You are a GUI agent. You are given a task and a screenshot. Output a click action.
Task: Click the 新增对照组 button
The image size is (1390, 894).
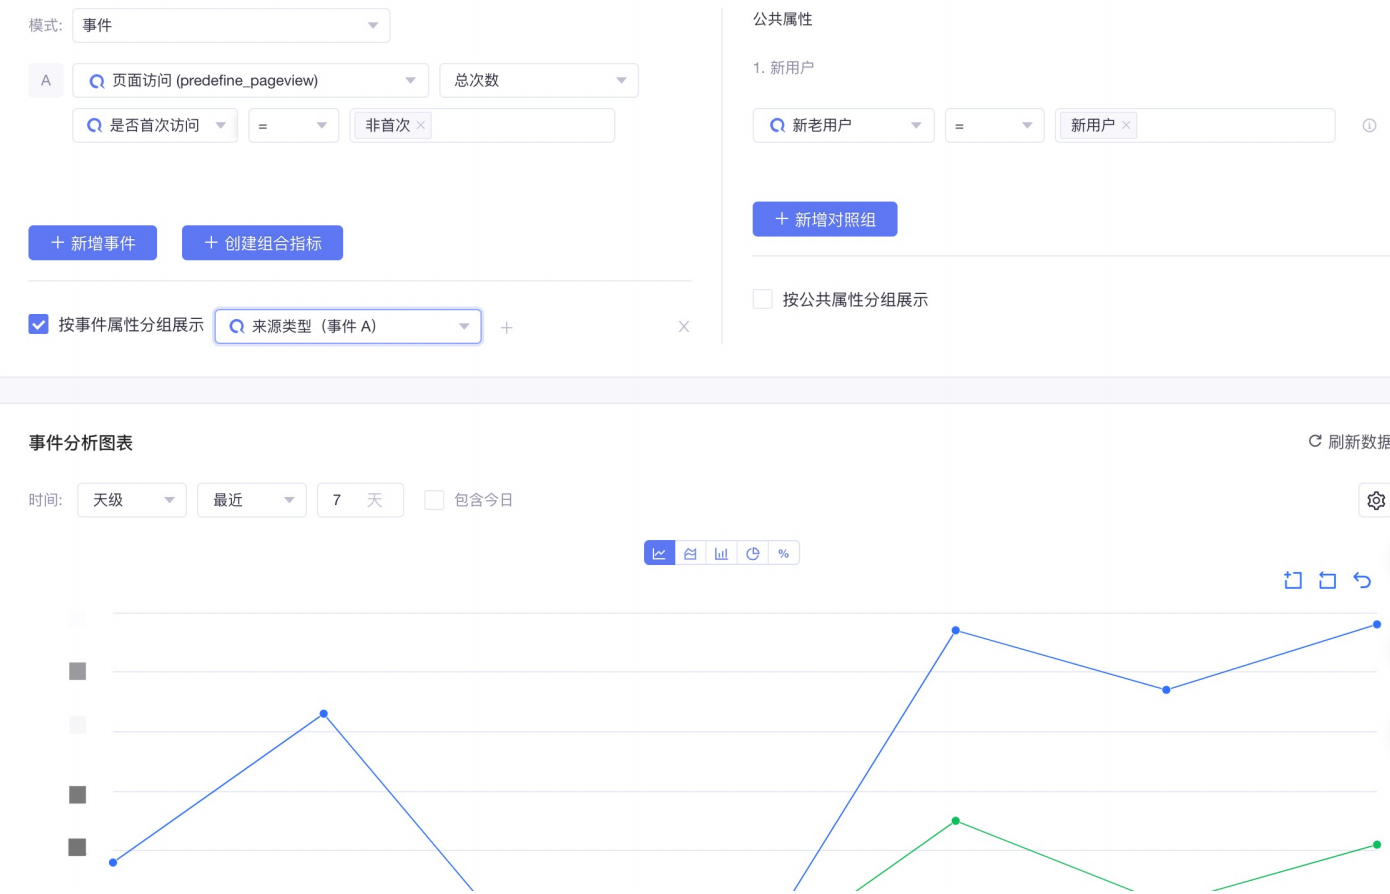[825, 219]
